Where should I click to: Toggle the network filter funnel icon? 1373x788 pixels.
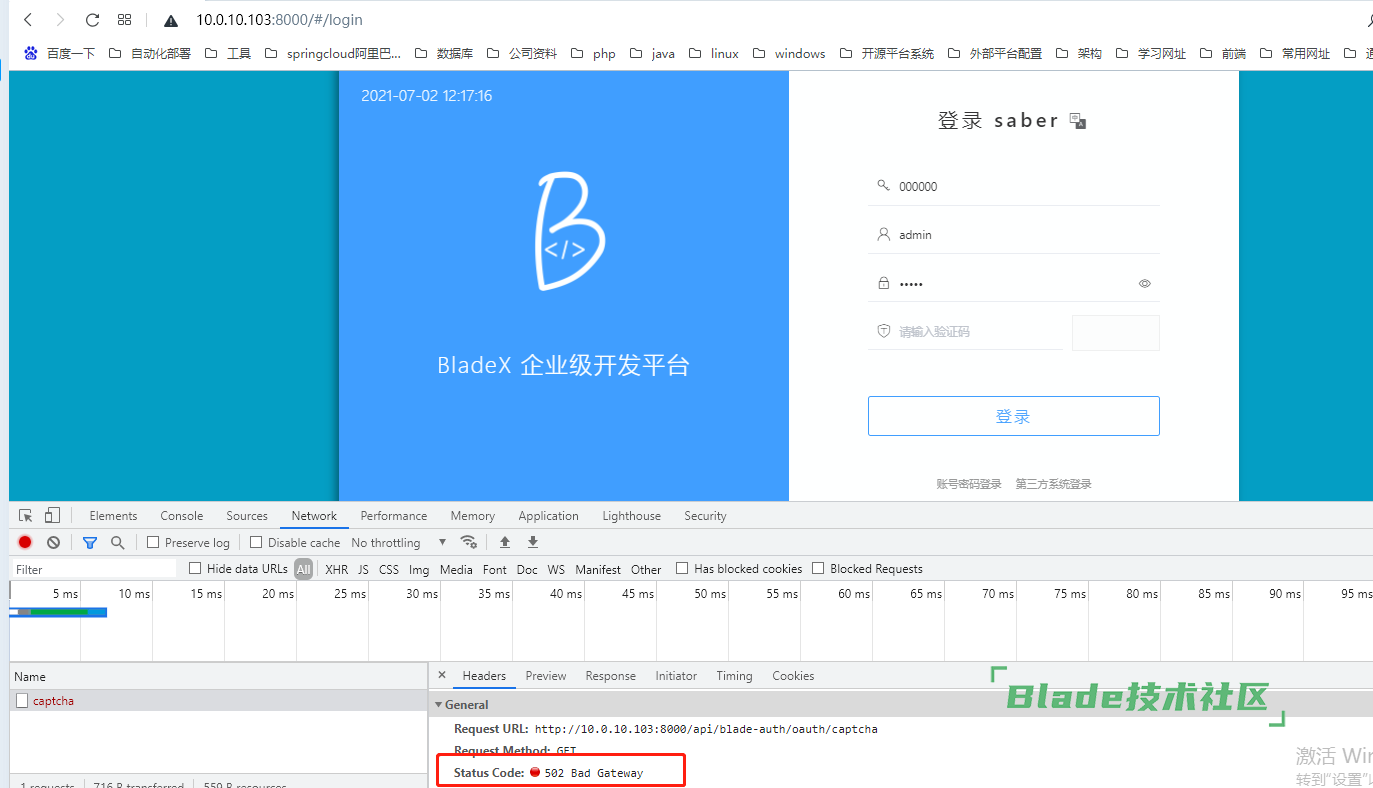[90, 542]
